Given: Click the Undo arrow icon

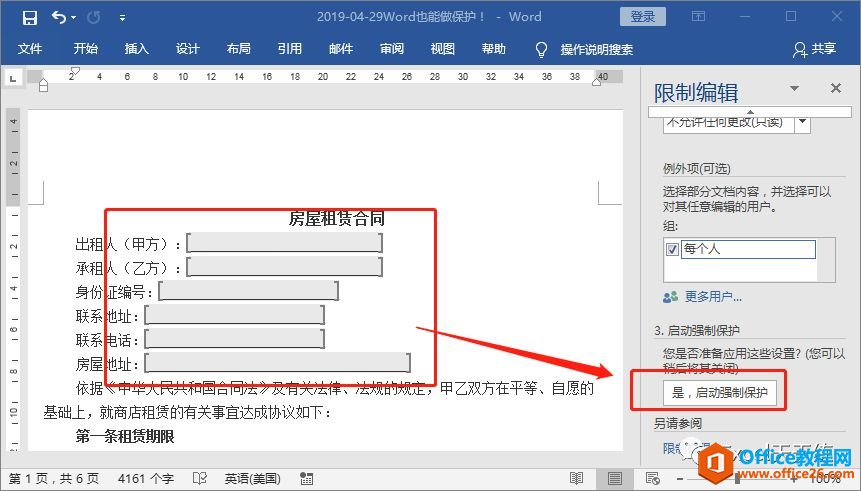Looking at the screenshot, I should [58, 17].
